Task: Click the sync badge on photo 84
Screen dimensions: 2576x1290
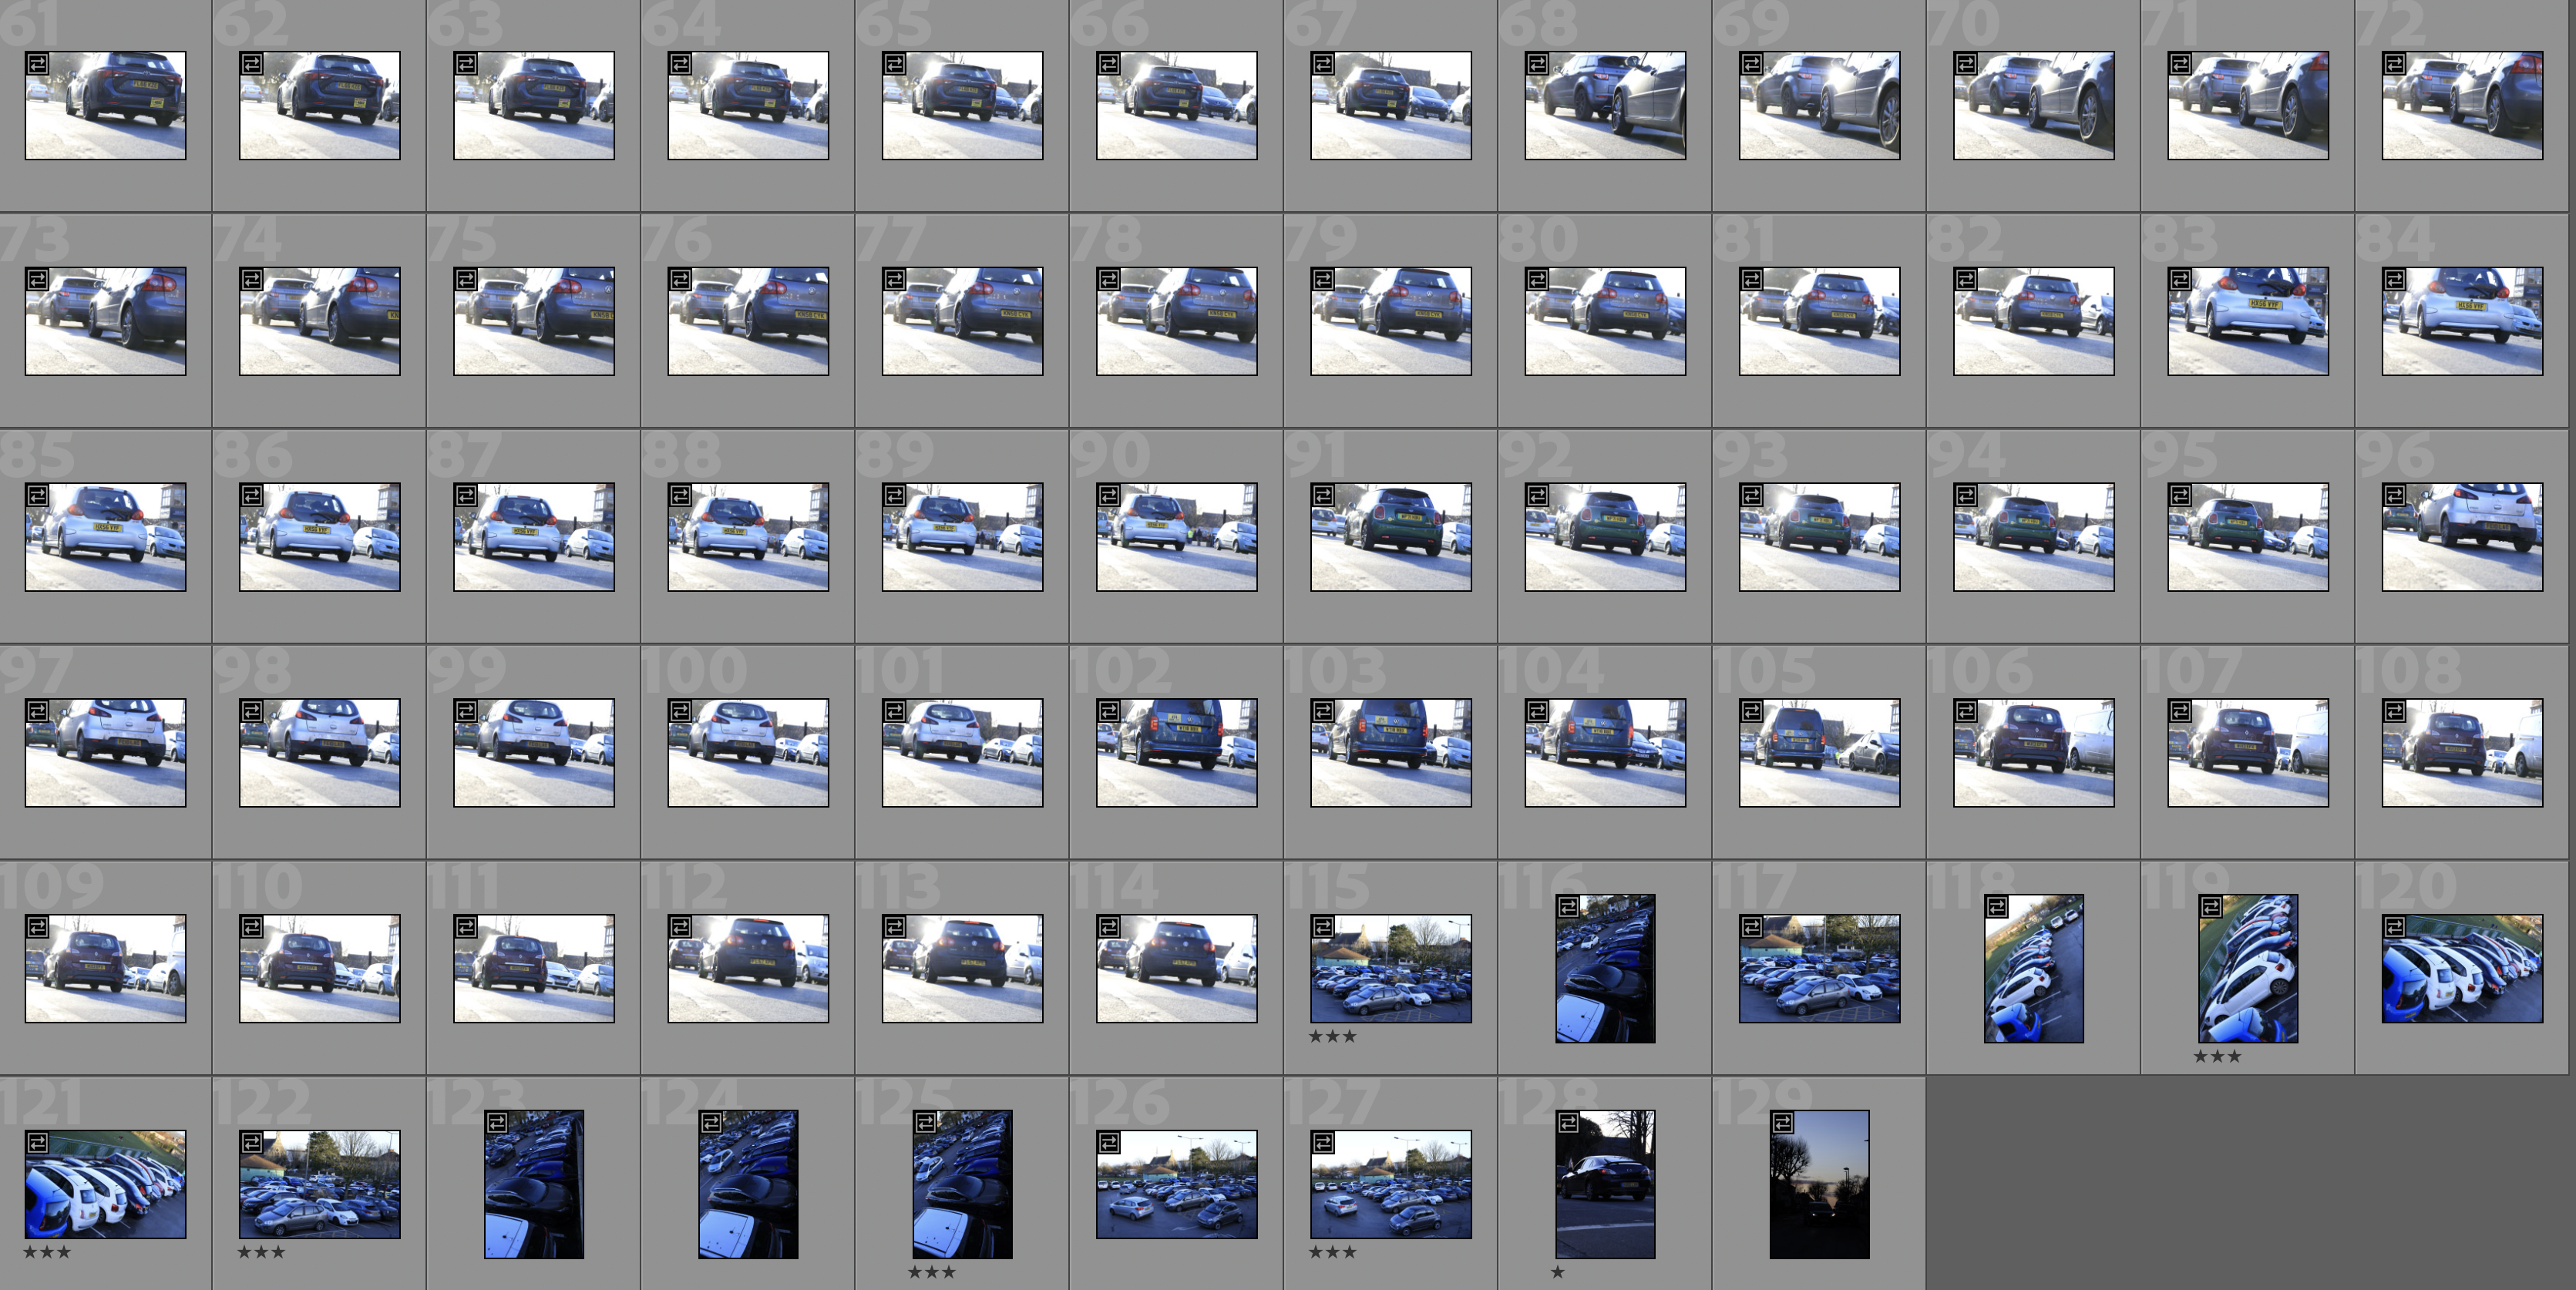Action: pos(2394,279)
